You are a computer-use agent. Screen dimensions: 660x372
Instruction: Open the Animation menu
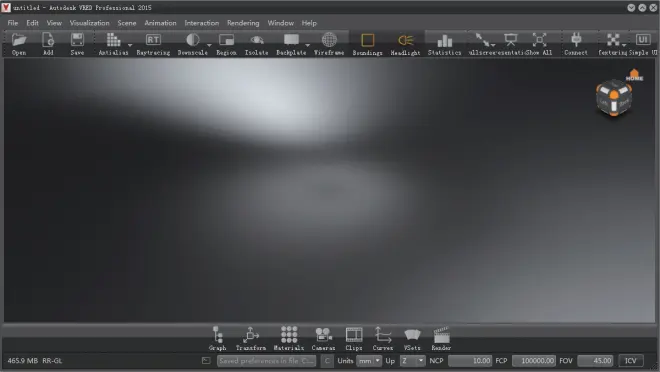point(160,23)
